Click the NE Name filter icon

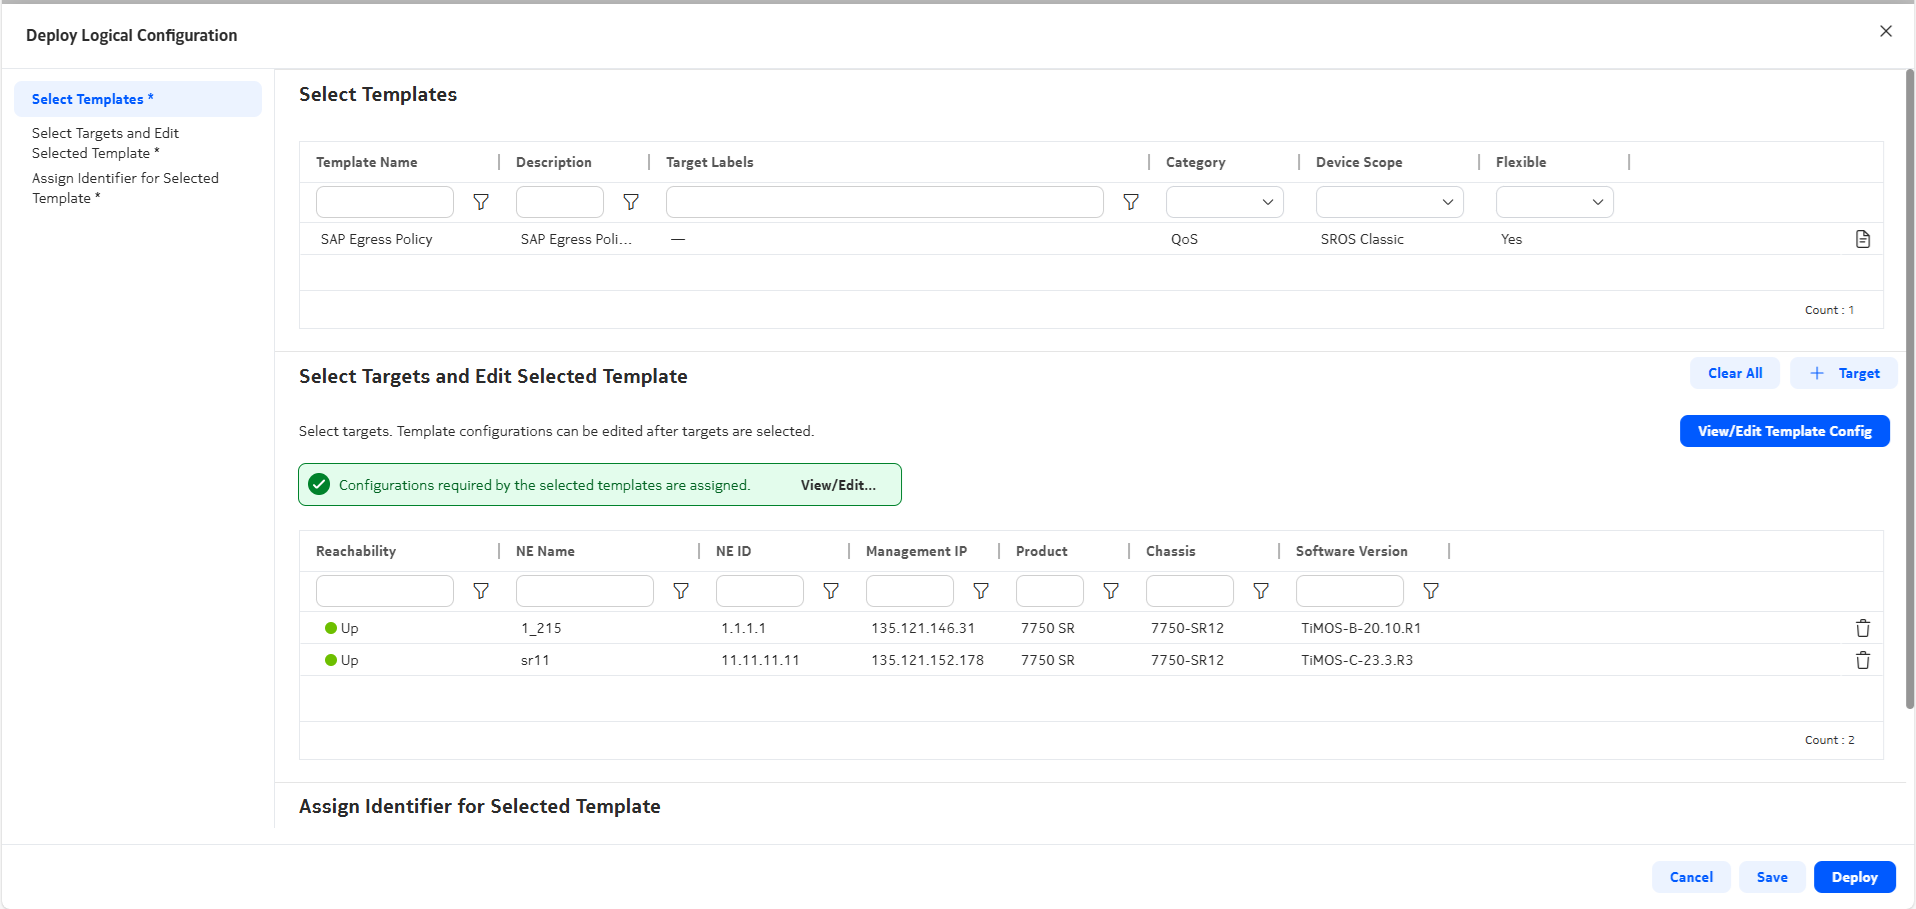point(681,591)
